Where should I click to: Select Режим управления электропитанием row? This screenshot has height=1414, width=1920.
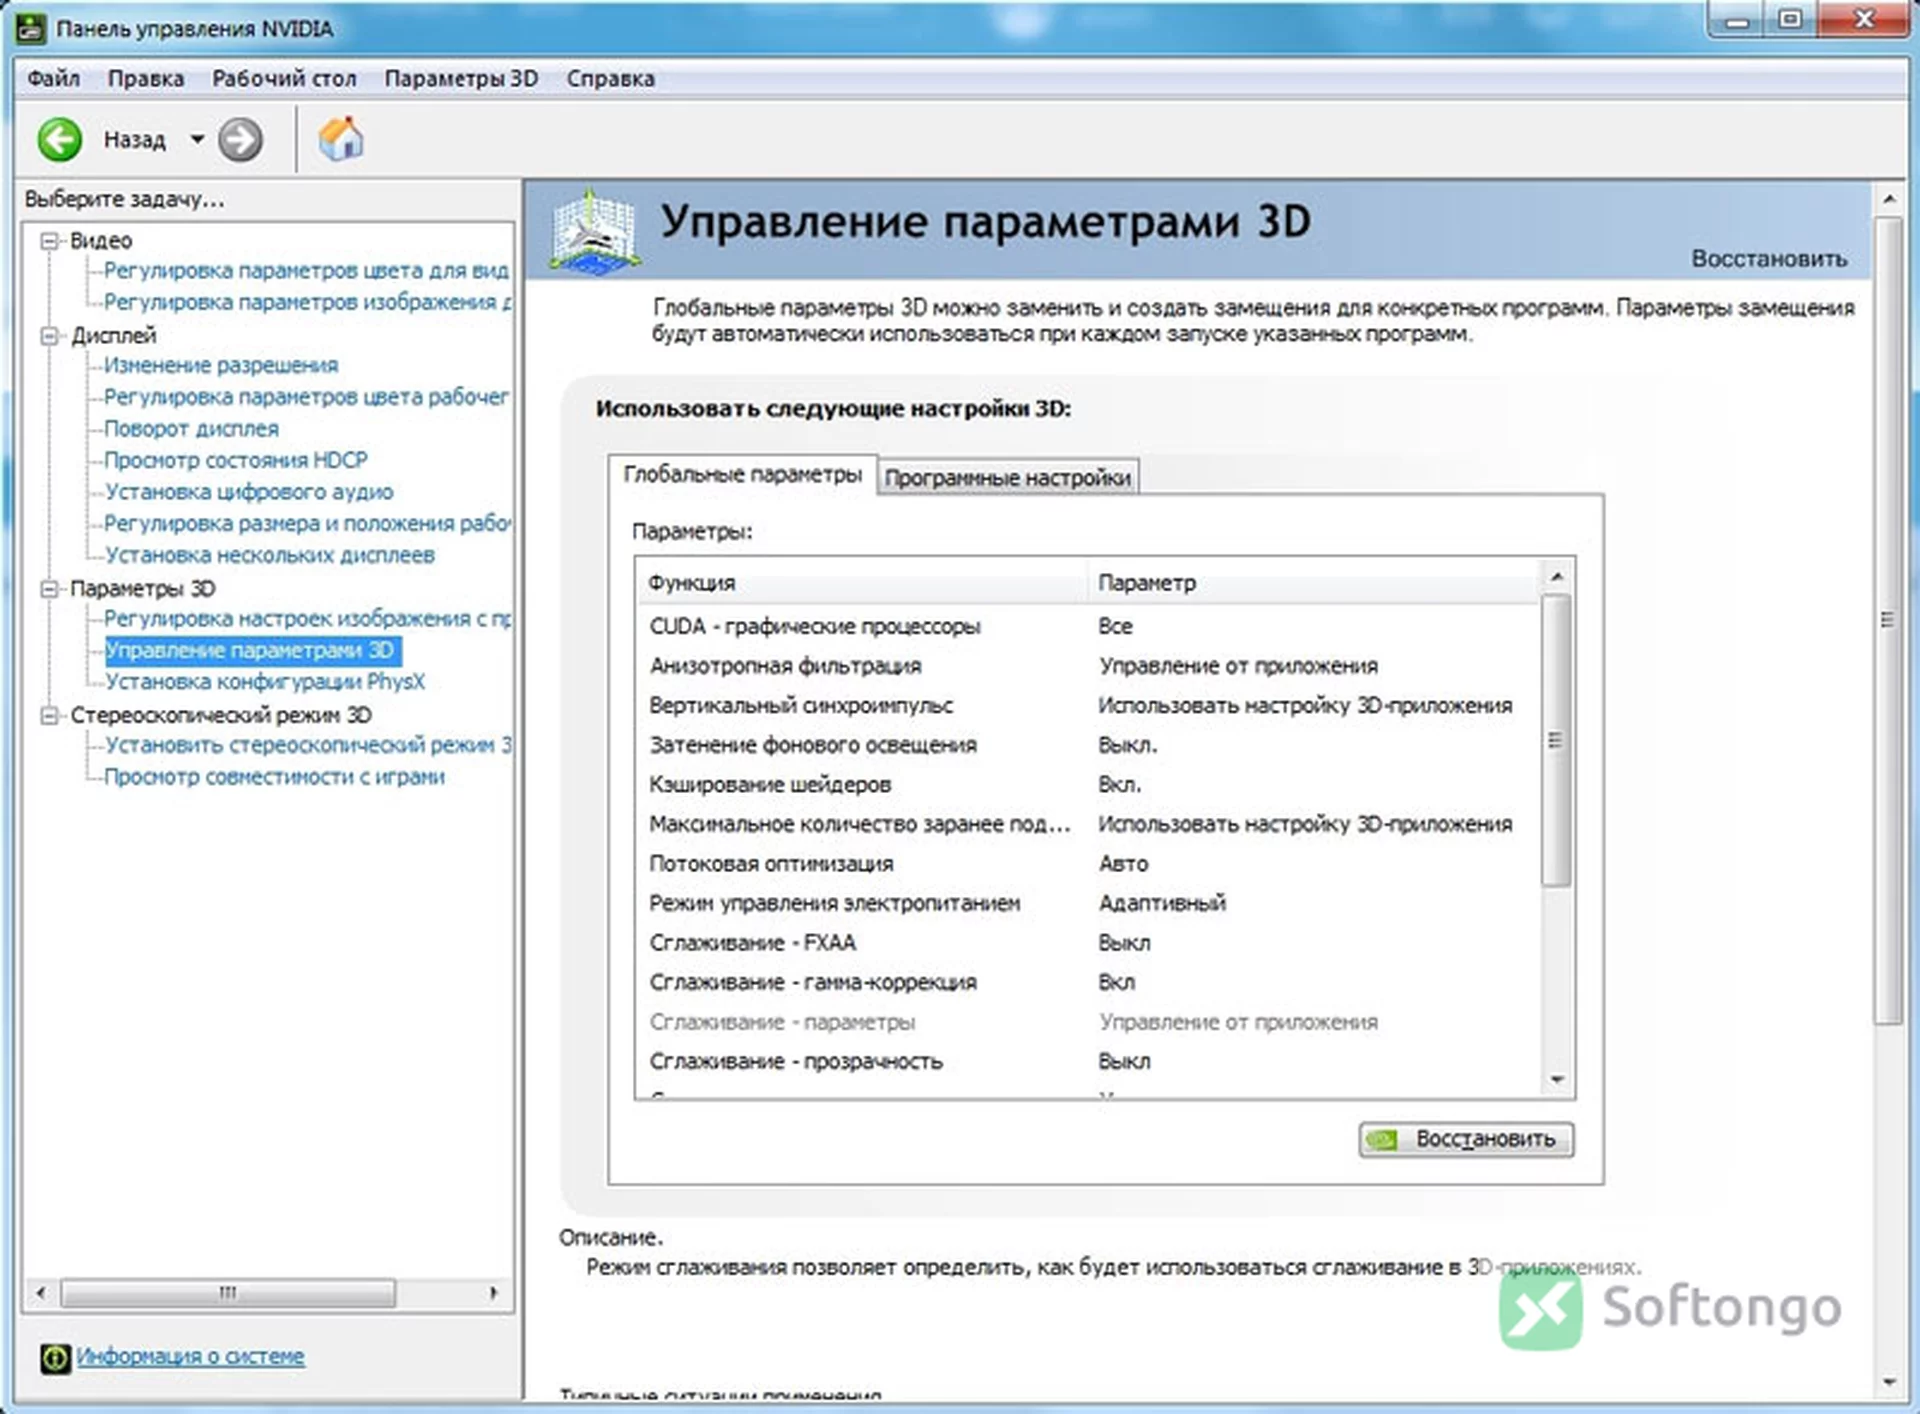point(1087,903)
